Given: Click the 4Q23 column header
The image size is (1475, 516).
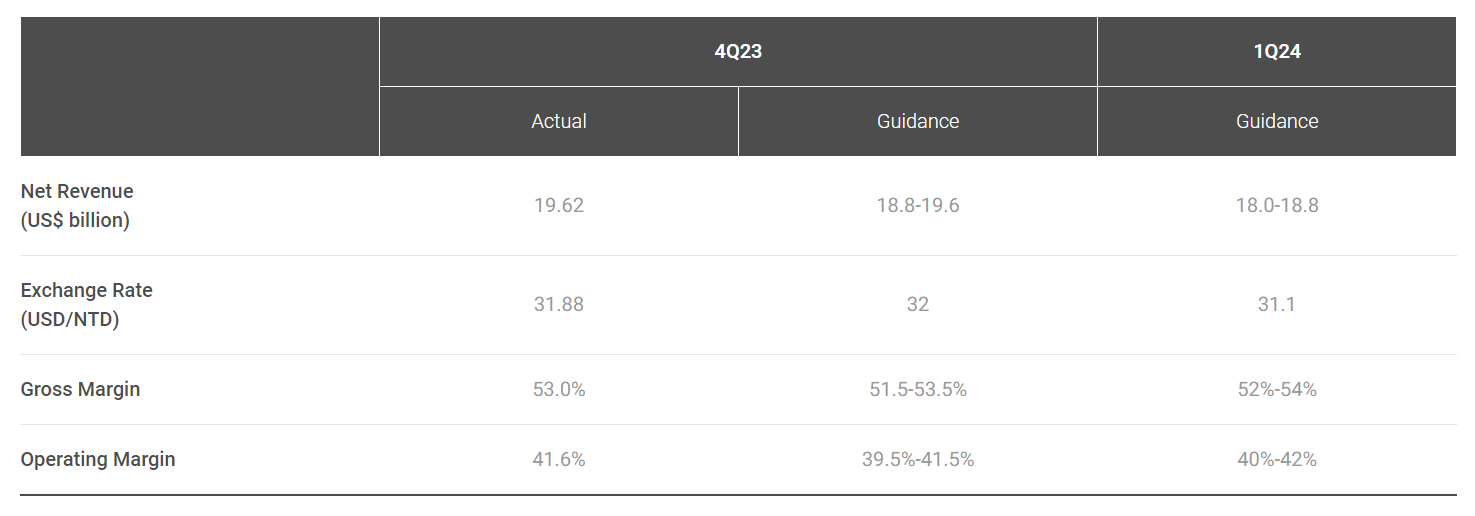Looking at the screenshot, I should tap(738, 52).
